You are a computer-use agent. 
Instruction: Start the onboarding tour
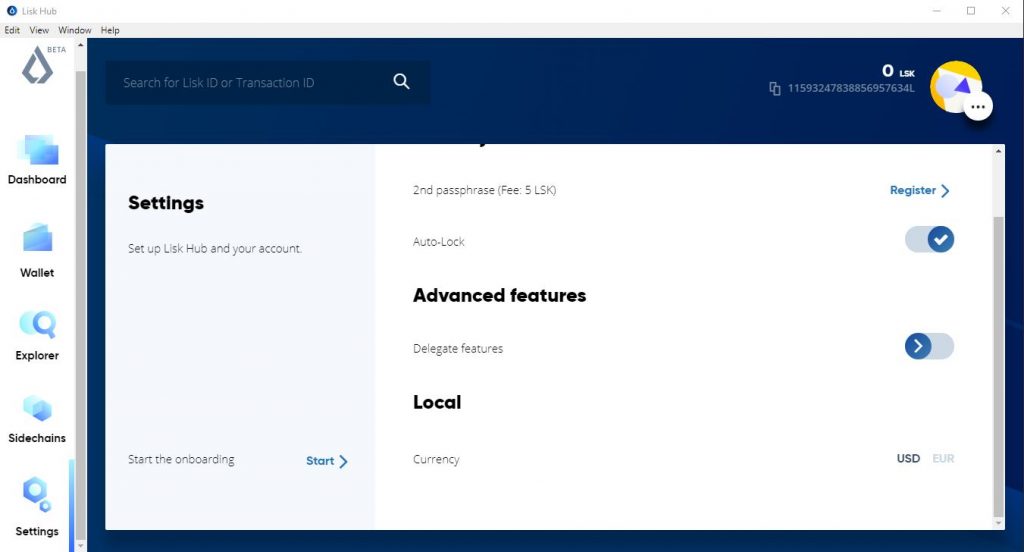(x=327, y=461)
